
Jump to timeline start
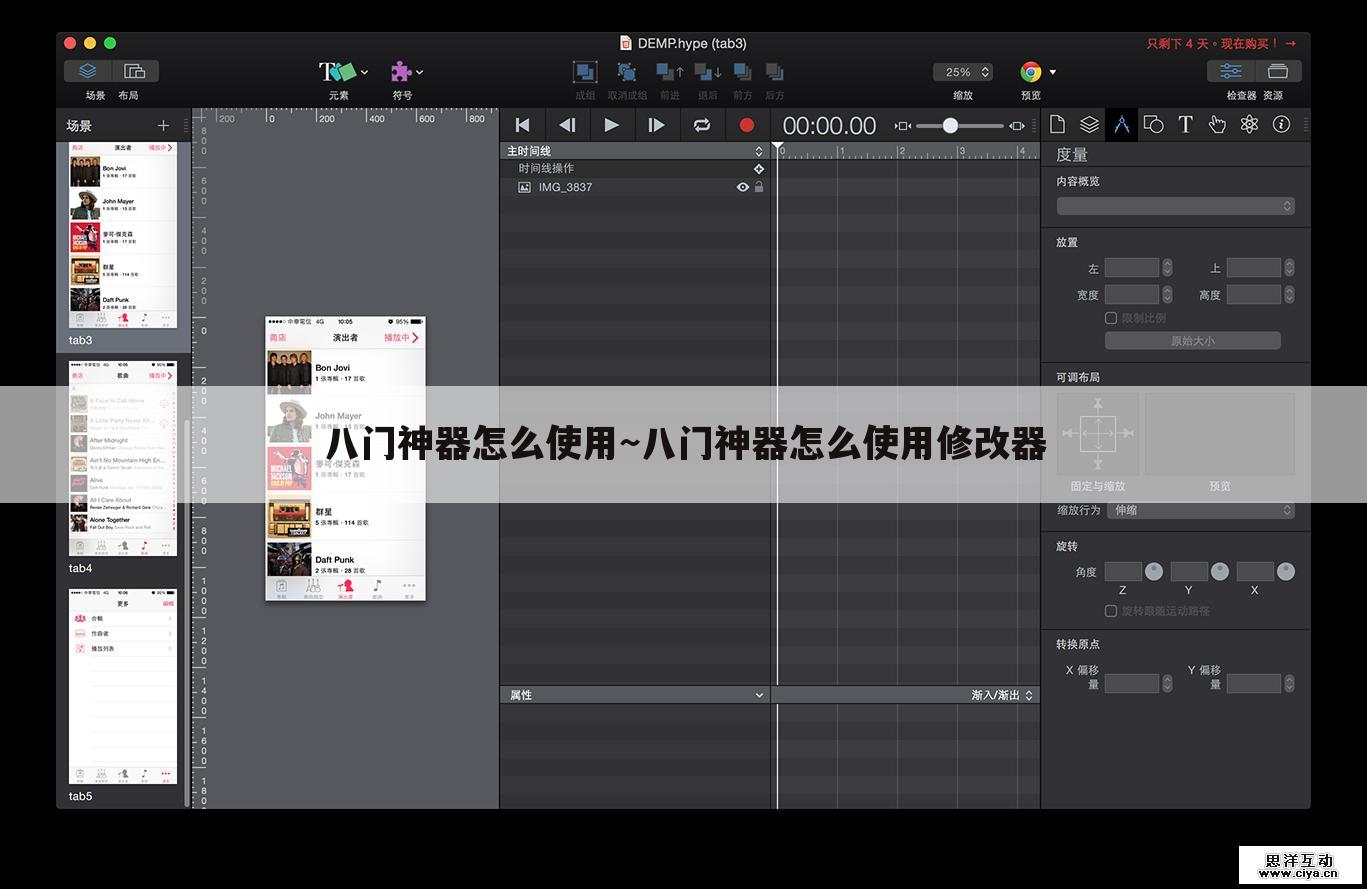522,125
